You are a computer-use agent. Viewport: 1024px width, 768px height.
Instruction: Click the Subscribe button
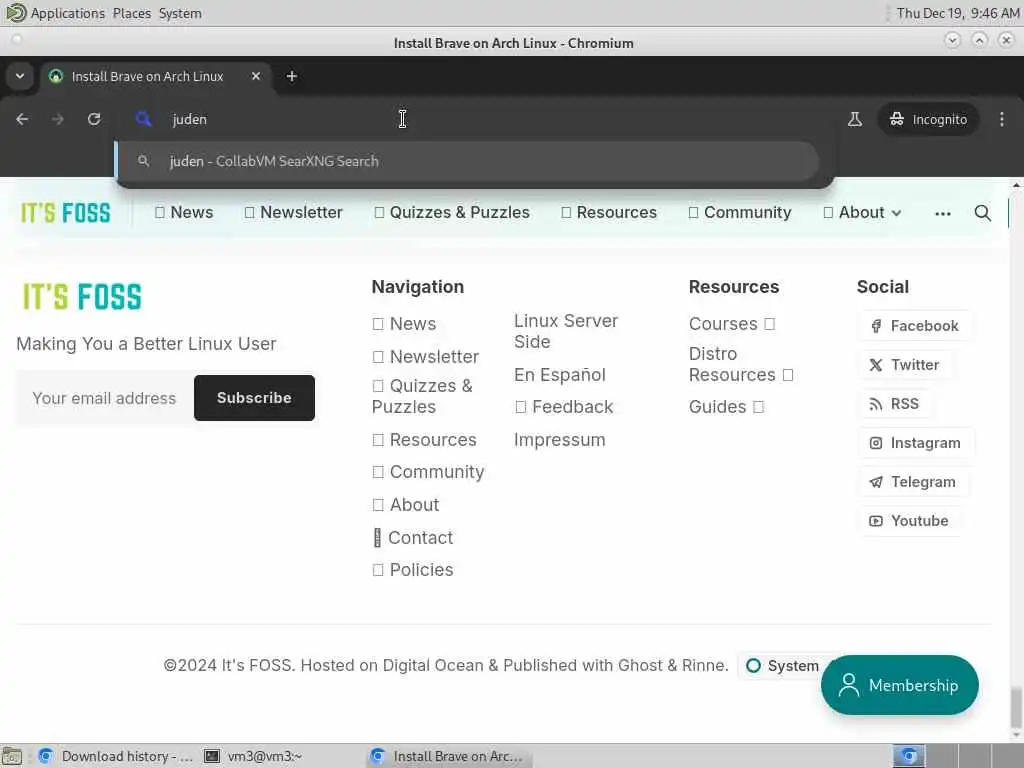pyautogui.click(x=254, y=398)
